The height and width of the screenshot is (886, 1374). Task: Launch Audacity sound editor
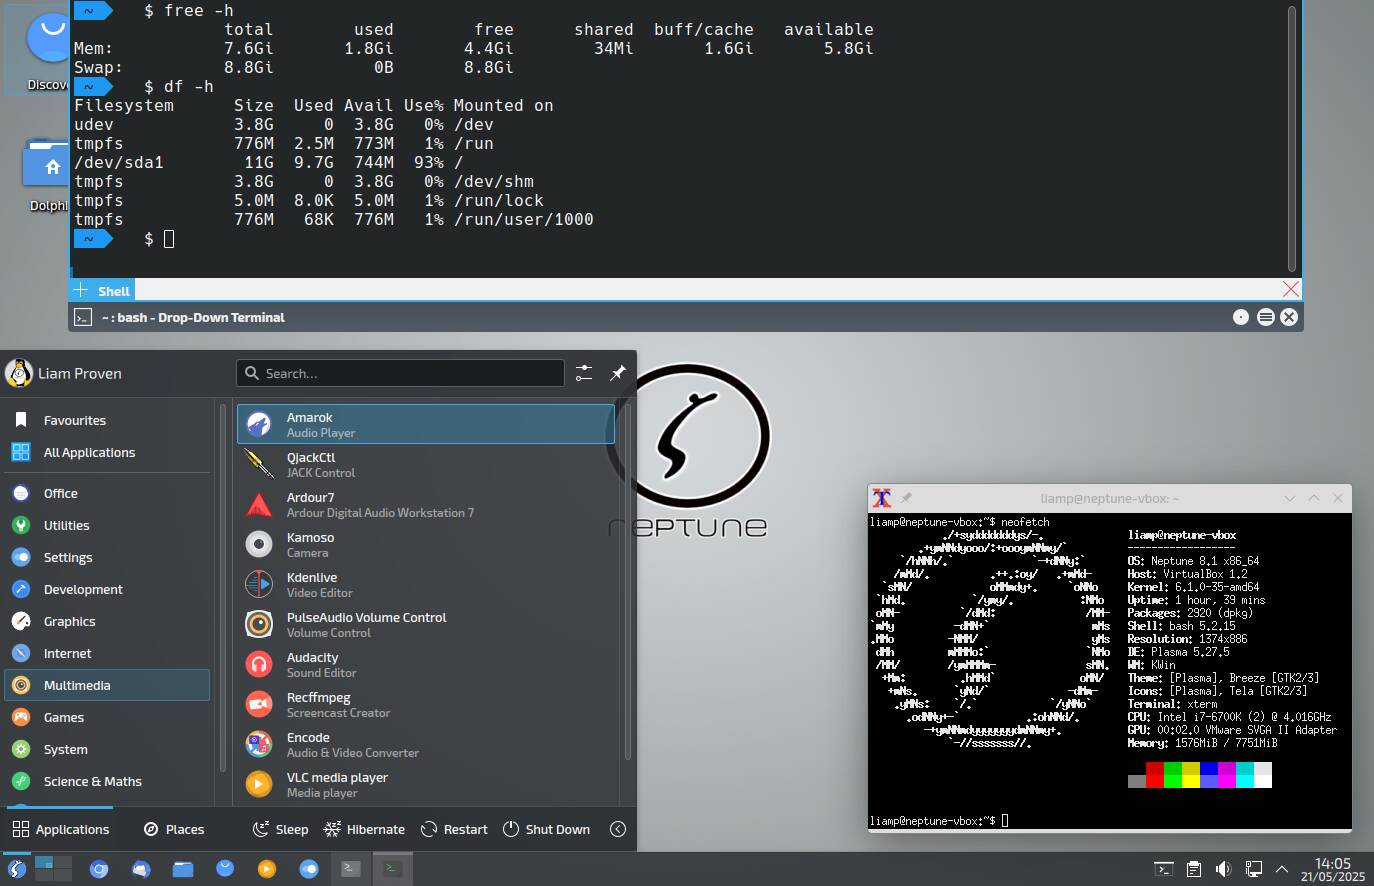[x=425, y=664]
